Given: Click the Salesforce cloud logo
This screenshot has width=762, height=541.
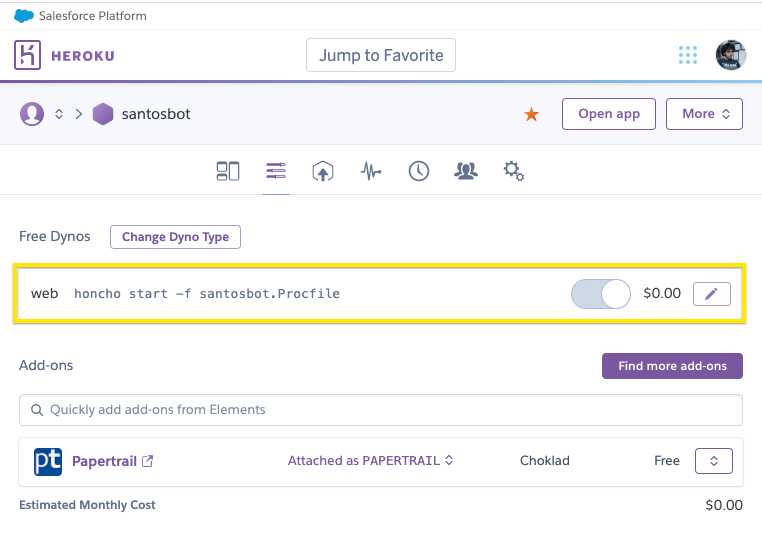Looking at the screenshot, I should coord(24,16).
